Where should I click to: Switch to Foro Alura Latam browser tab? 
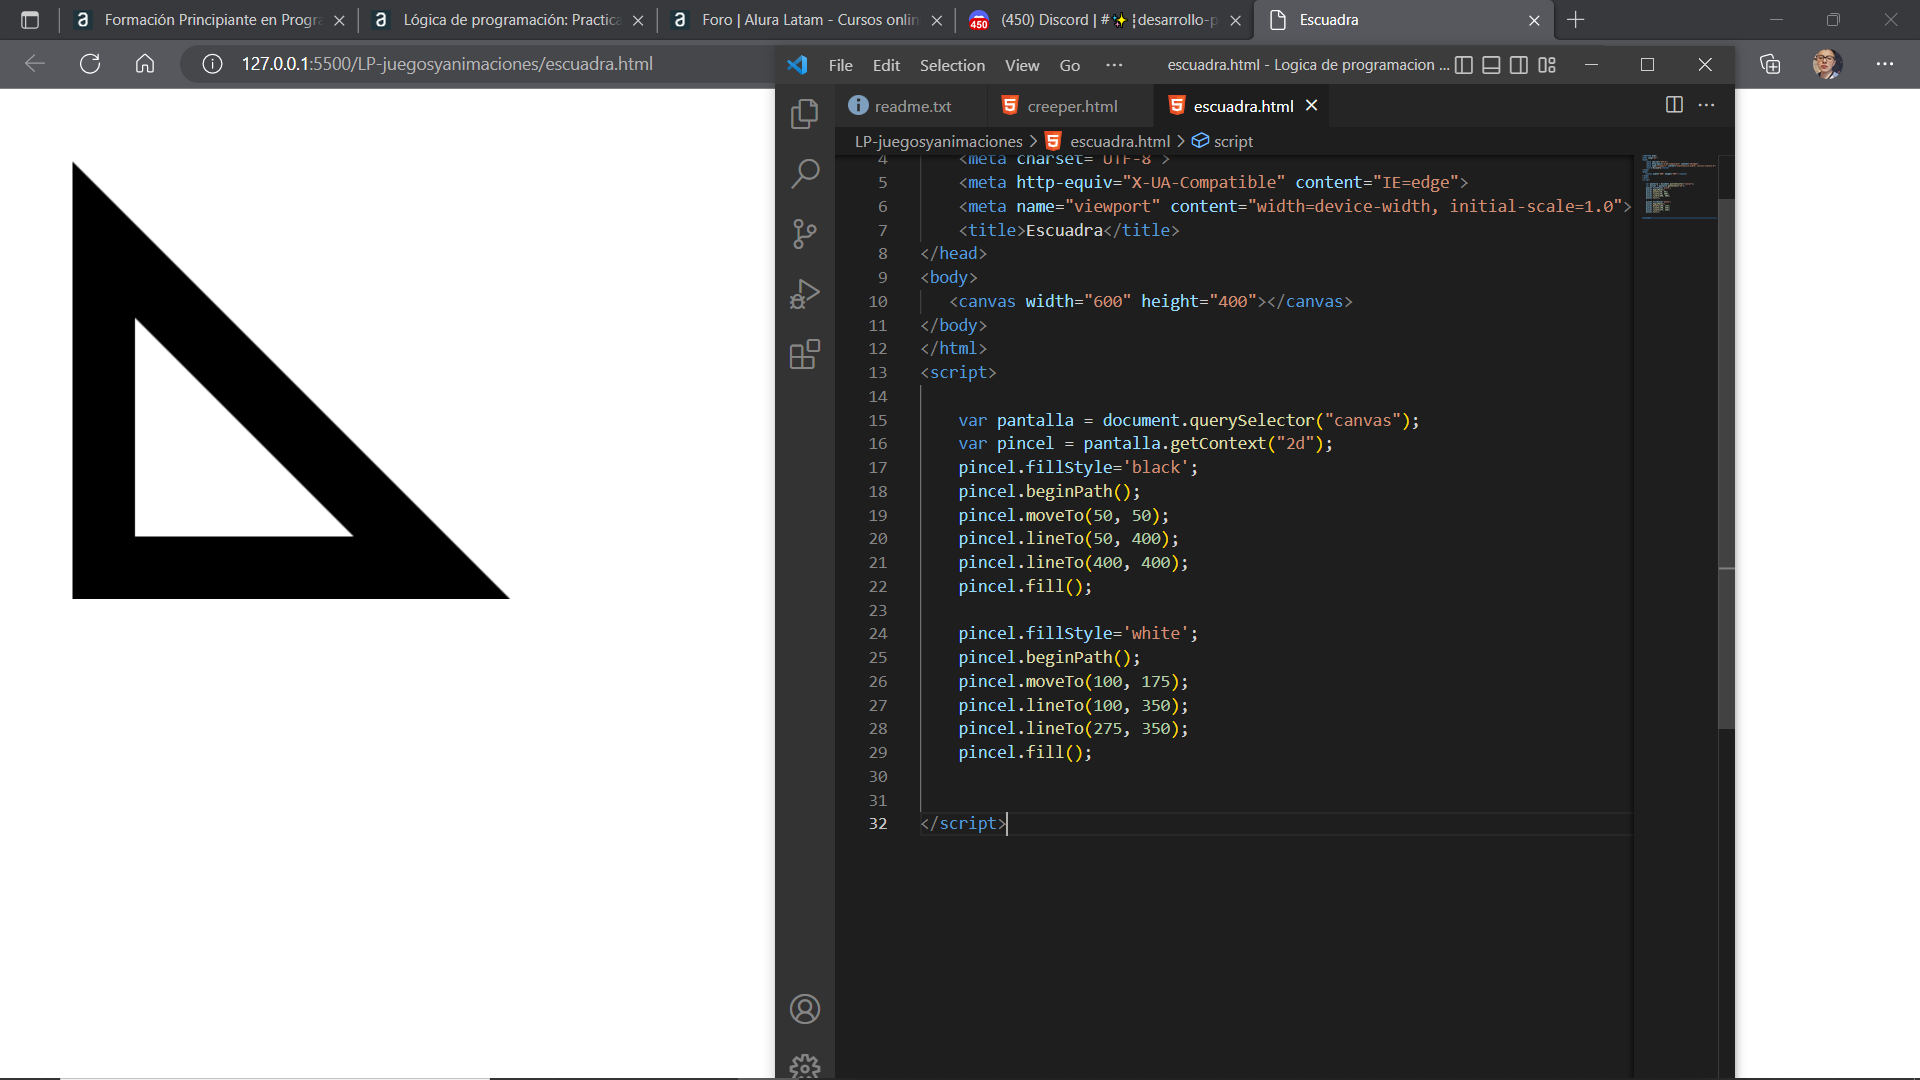pos(808,20)
